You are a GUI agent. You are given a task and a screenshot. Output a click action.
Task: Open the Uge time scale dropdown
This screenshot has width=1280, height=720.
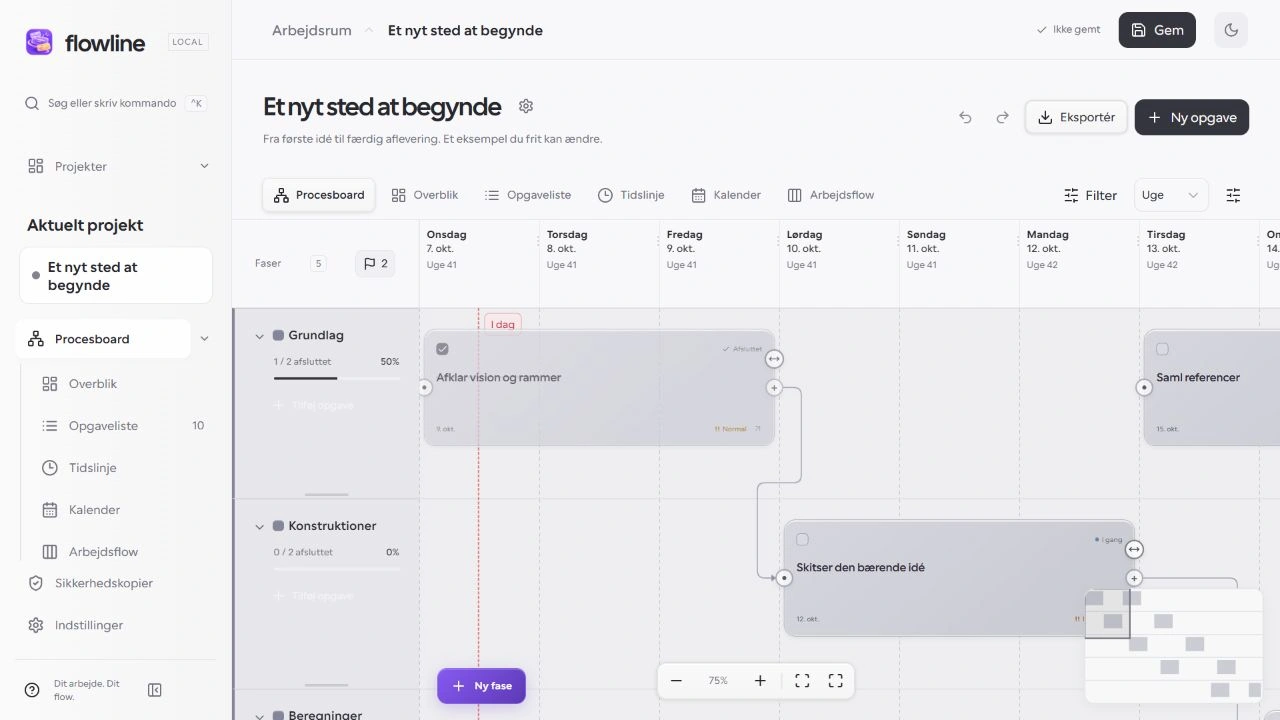tap(1171, 195)
